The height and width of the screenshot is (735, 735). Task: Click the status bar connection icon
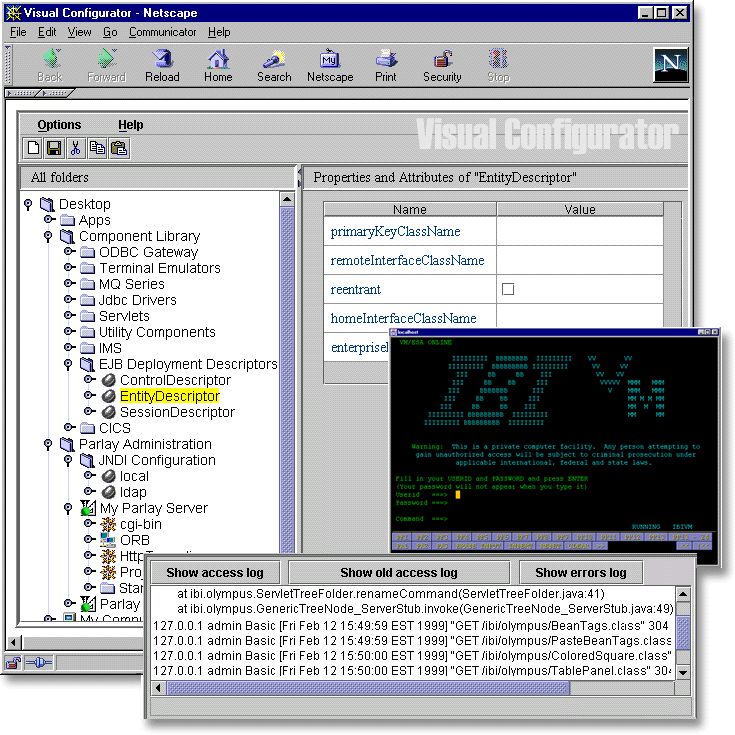click(x=39, y=663)
